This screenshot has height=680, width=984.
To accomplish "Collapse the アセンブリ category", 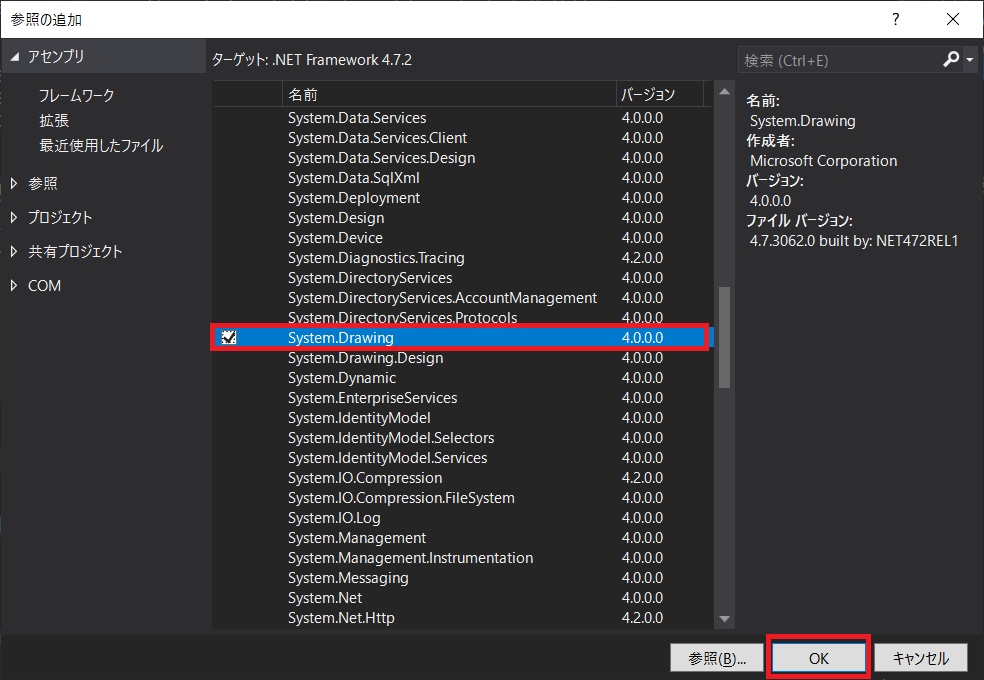I will [14, 57].
